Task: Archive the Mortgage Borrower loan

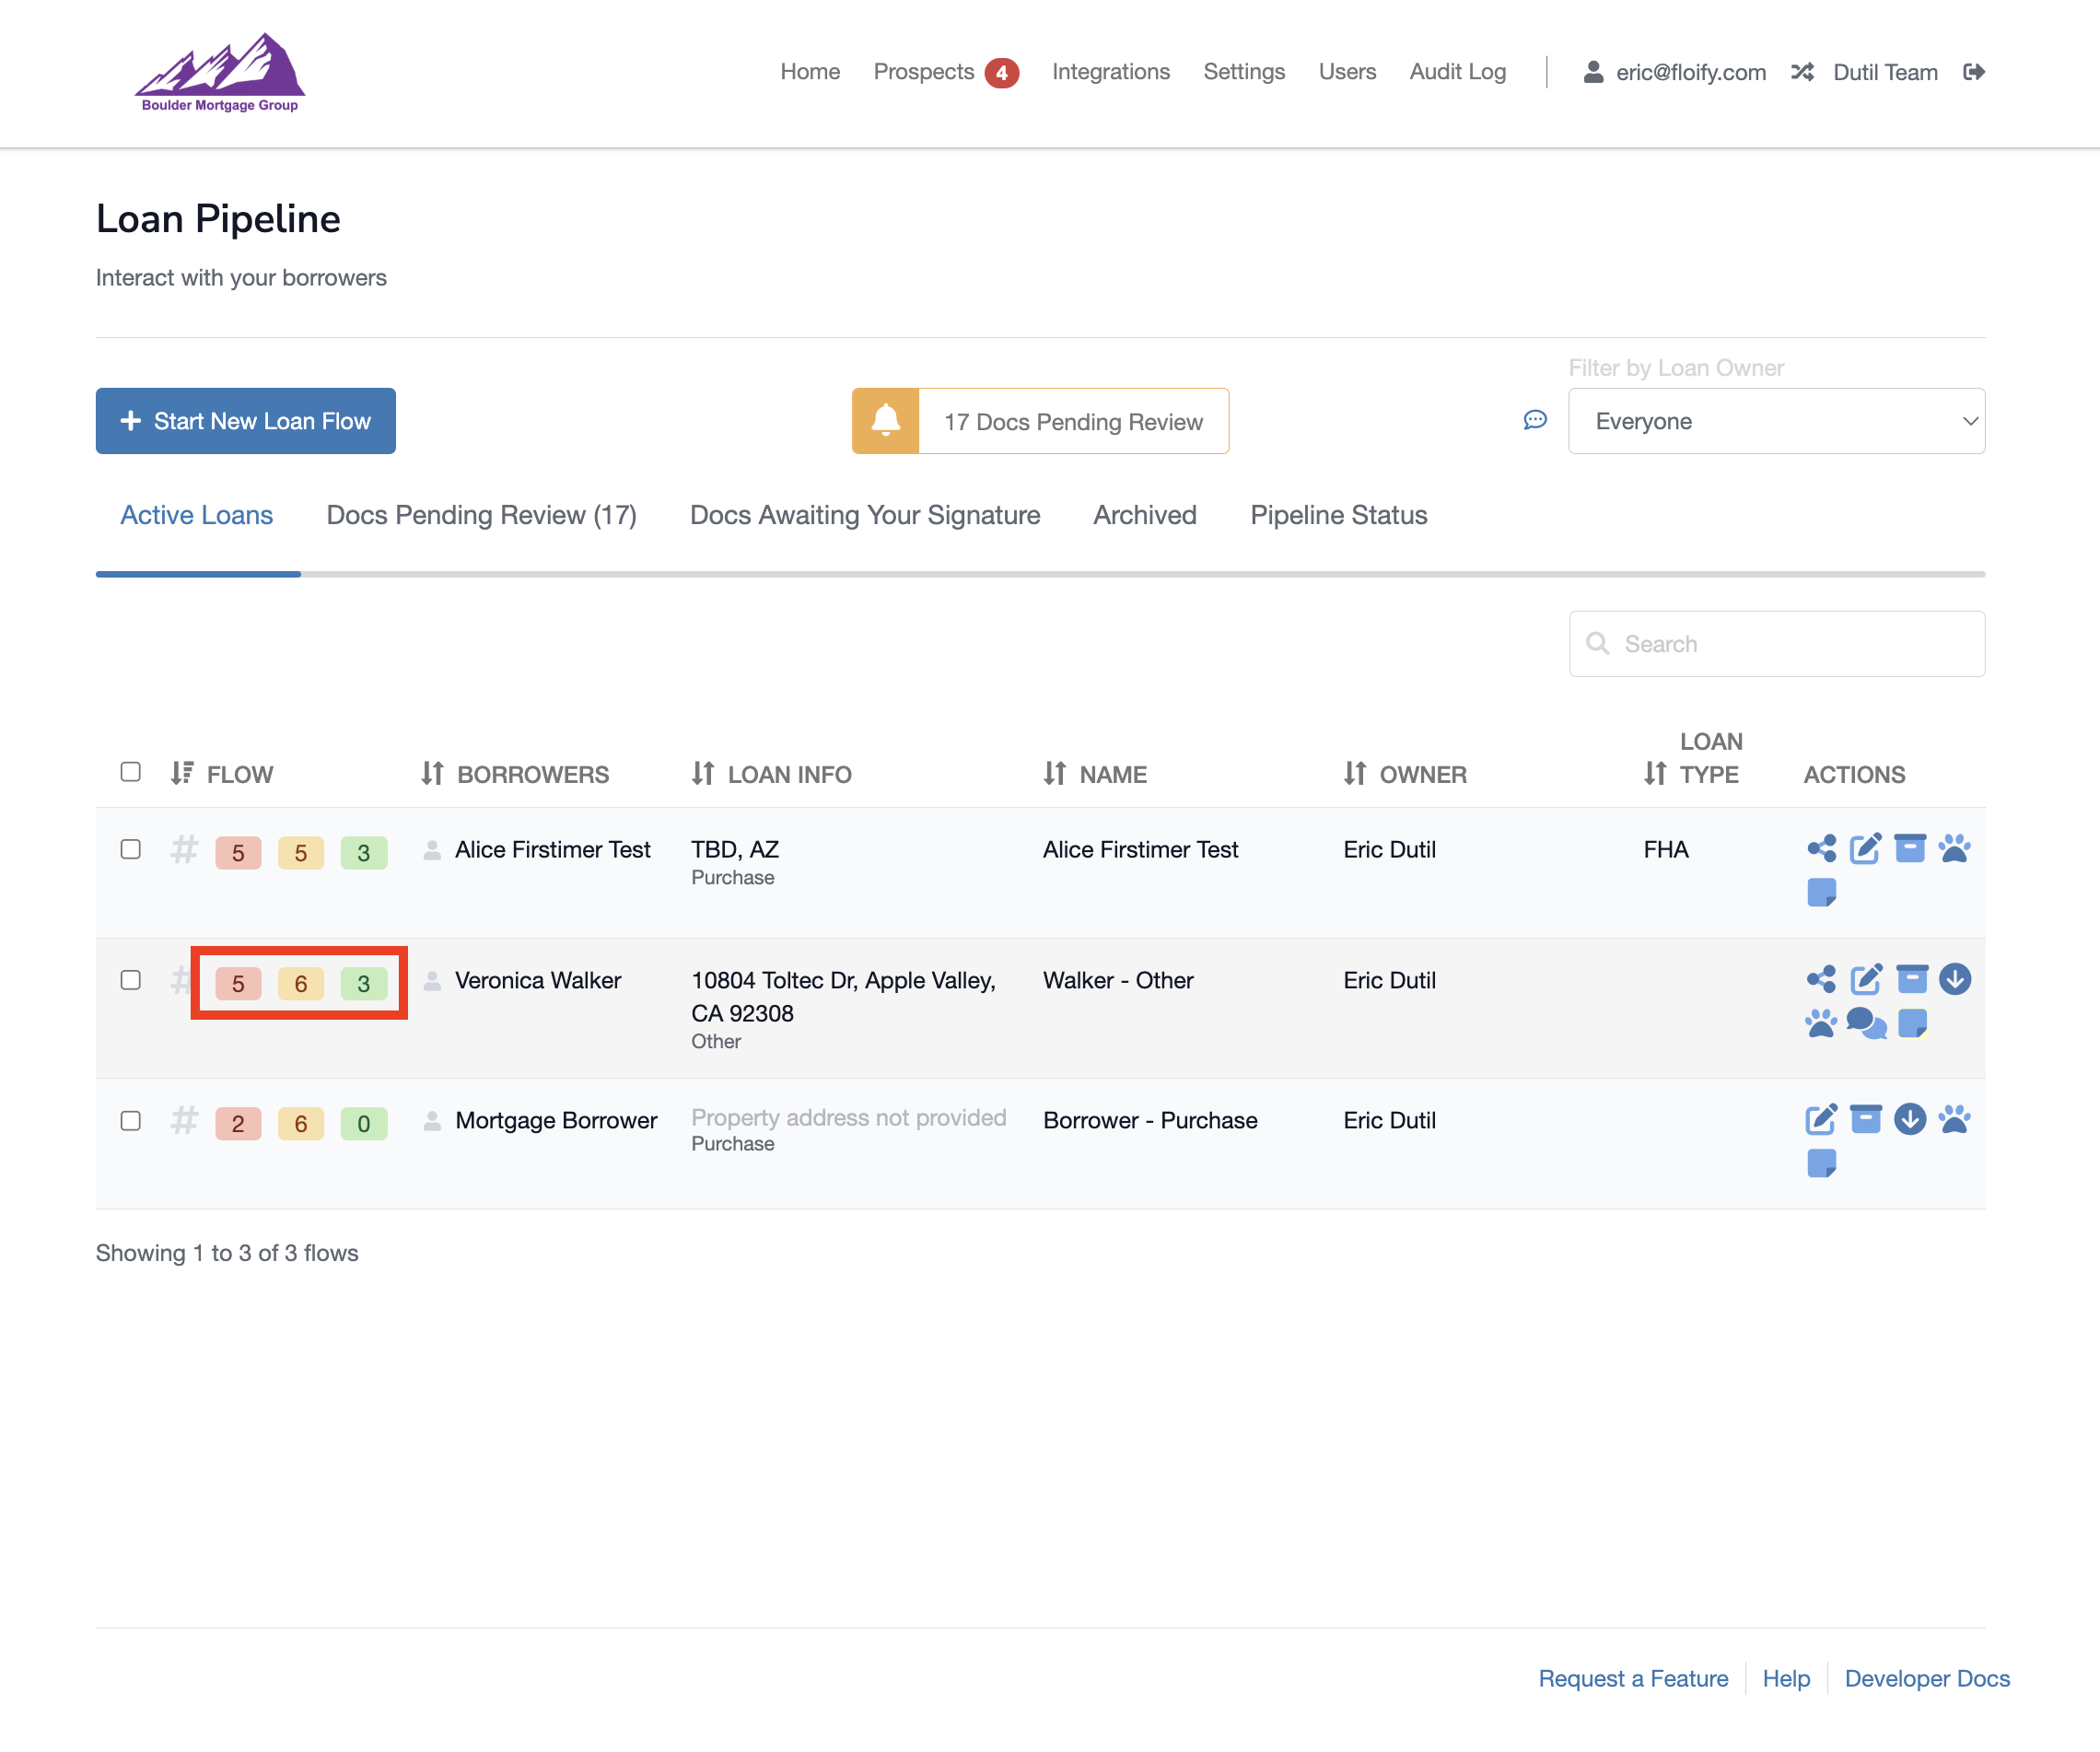Action: tap(1865, 1119)
